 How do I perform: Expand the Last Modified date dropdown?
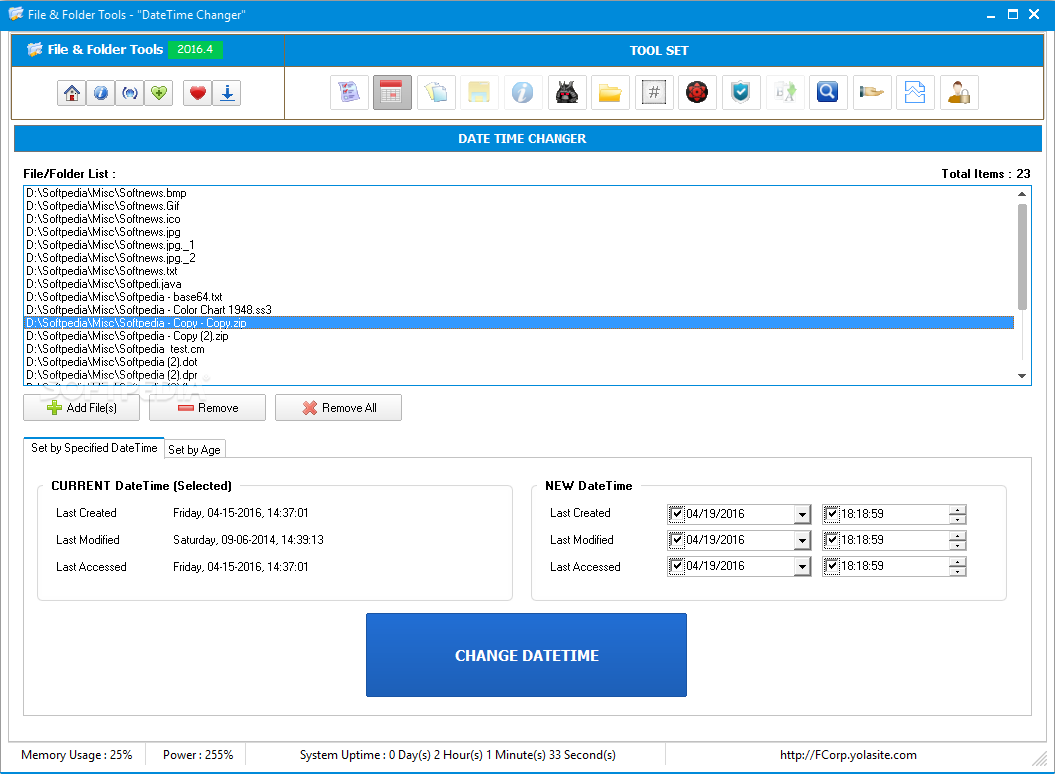click(x=802, y=540)
